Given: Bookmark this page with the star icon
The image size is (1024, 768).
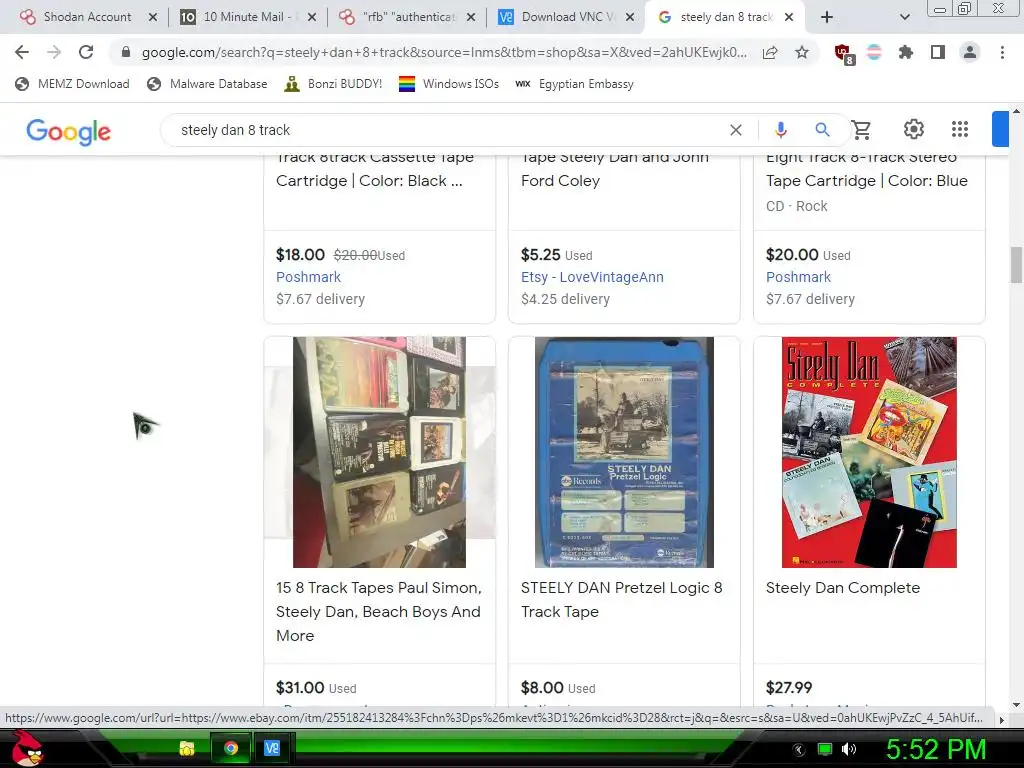Looking at the screenshot, I should [802, 52].
